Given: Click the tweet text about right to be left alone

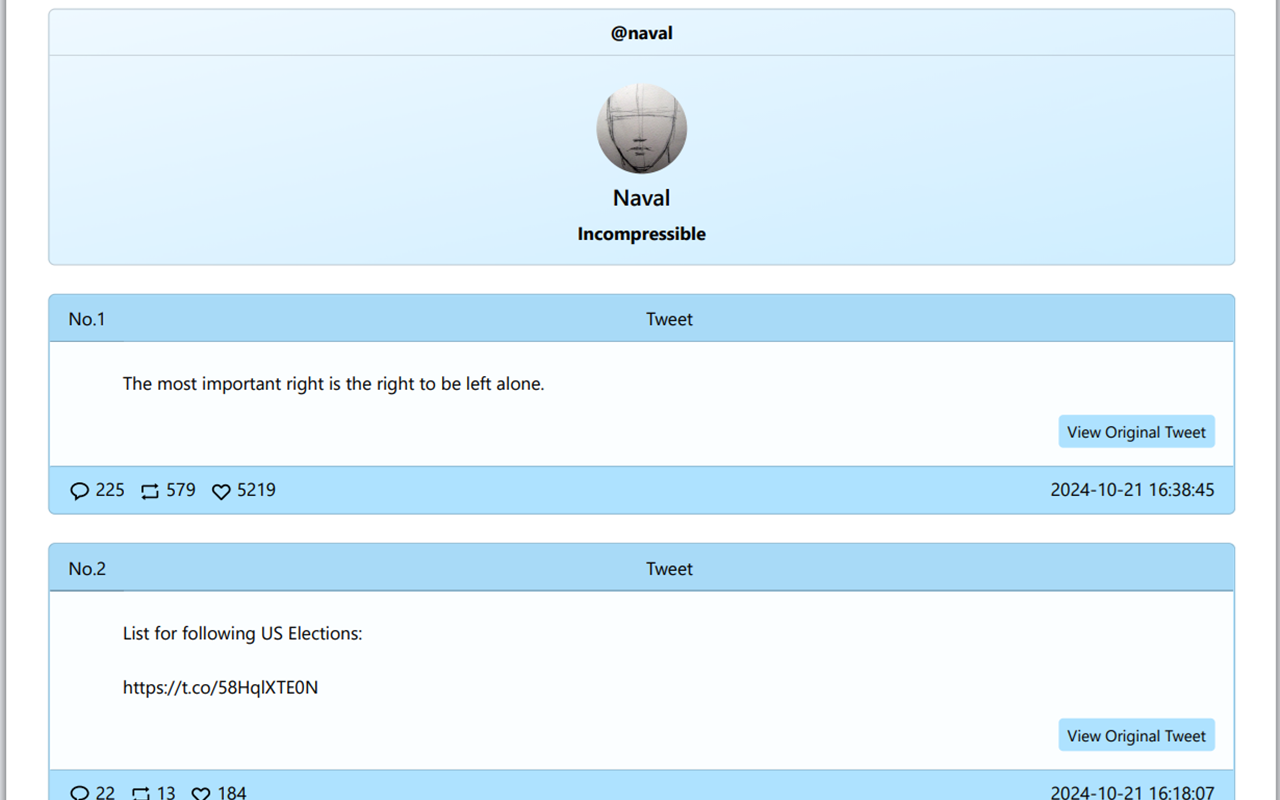Looking at the screenshot, I should (334, 384).
